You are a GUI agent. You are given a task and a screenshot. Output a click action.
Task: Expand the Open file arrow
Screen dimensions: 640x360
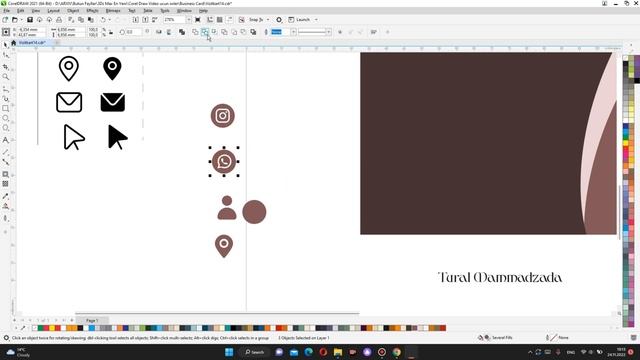tap(21, 20)
